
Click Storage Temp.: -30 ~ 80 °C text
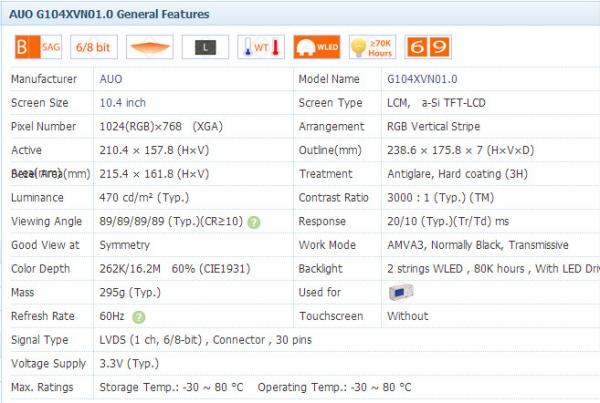click(171, 388)
